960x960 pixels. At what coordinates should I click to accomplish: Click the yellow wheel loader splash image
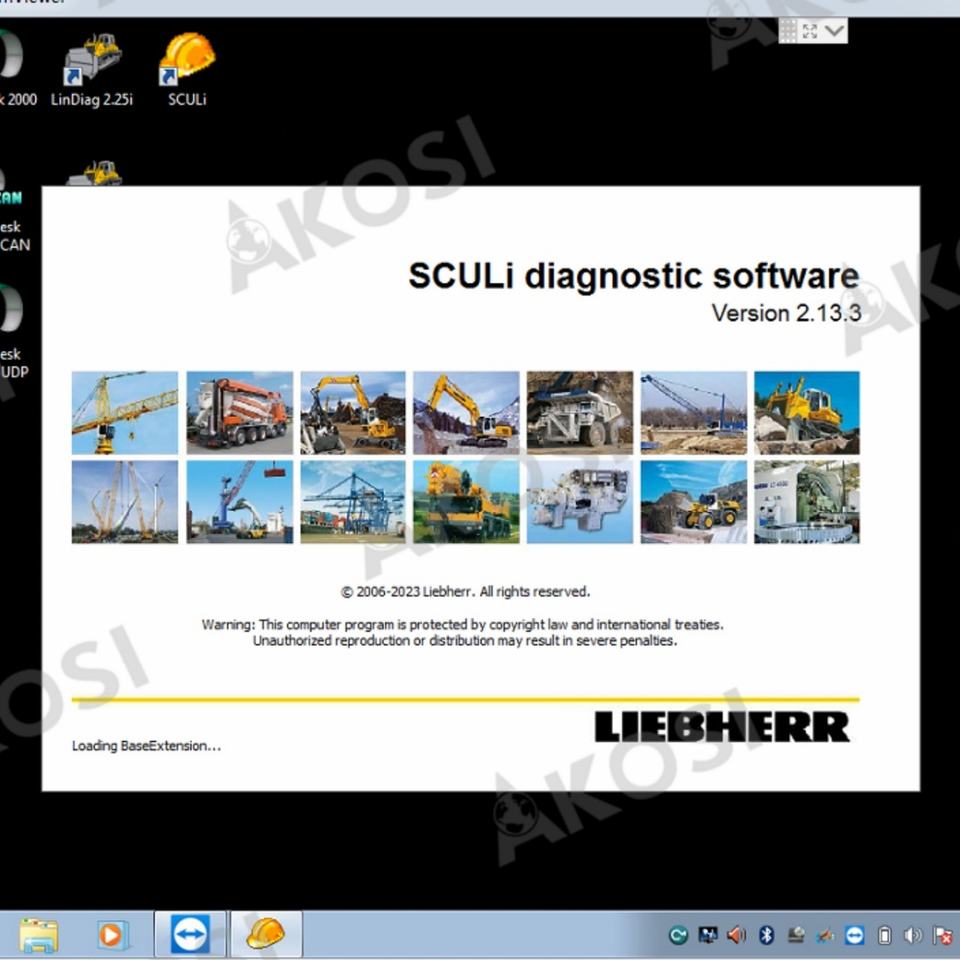[694, 502]
